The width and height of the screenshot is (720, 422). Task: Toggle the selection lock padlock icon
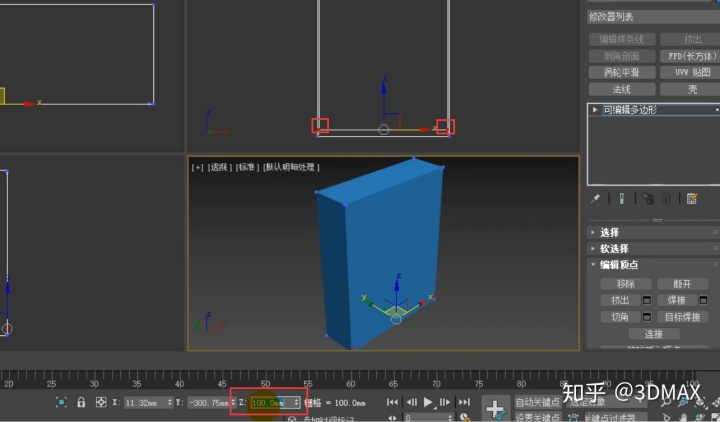[x=81, y=402]
